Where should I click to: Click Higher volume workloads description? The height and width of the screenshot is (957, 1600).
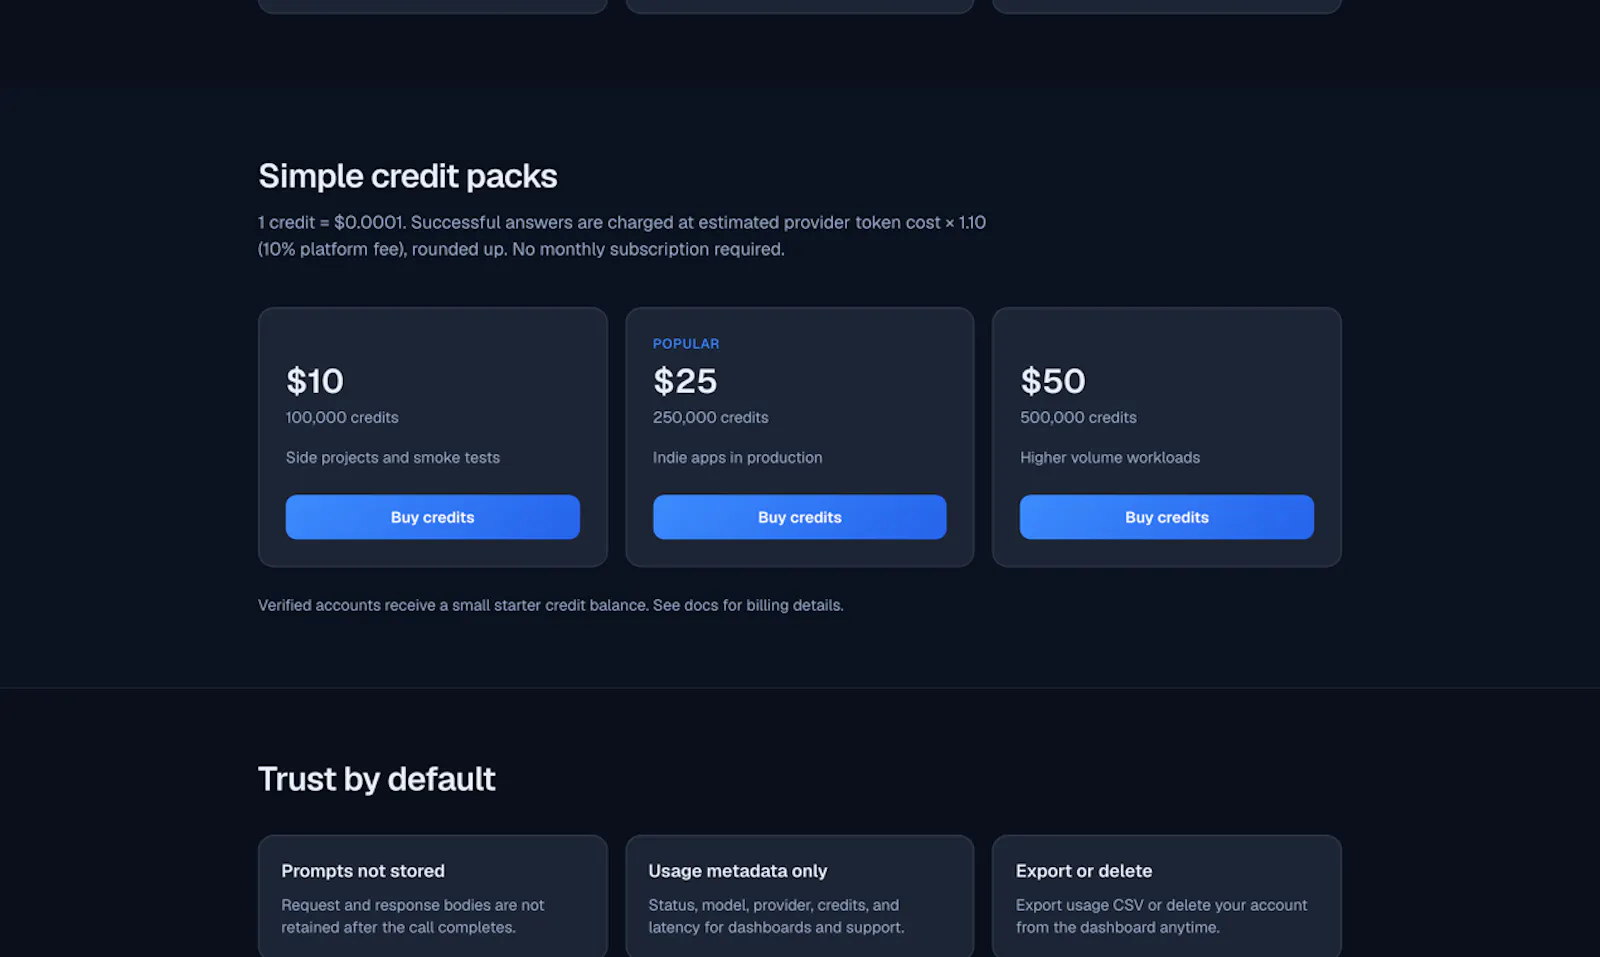pyautogui.click(x=1110, y=457)
